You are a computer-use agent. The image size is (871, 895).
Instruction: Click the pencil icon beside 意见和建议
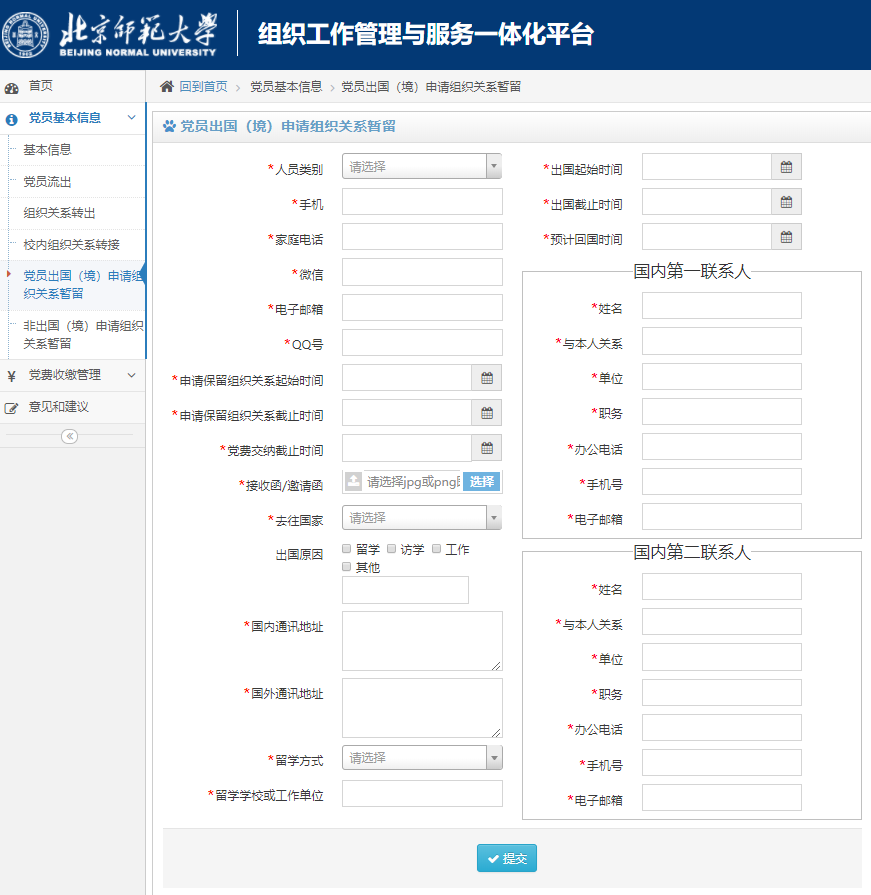point(10,408)
